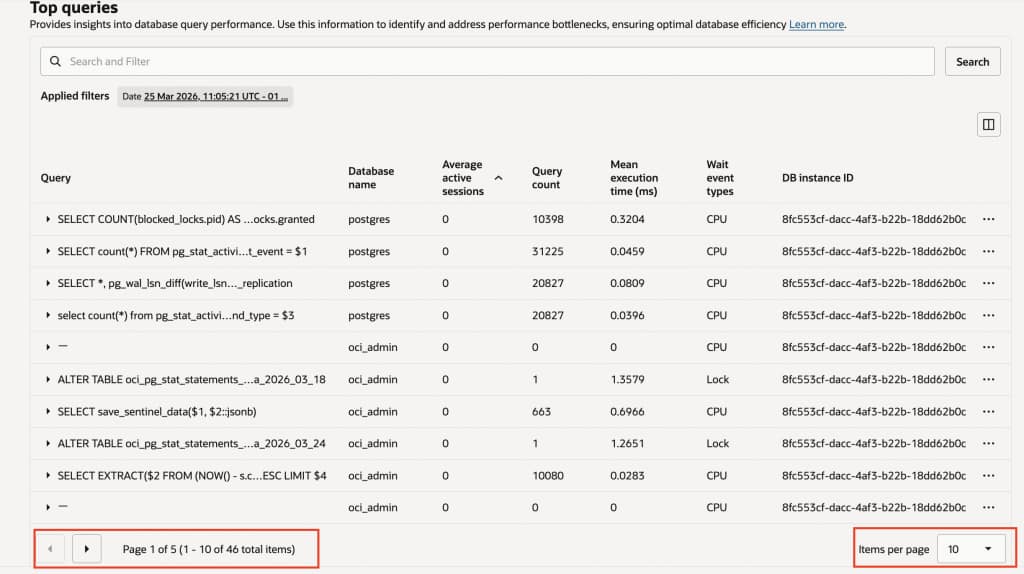Expand the SELECT COUNT(blocked_locks.pid) query row

[48, 219]
